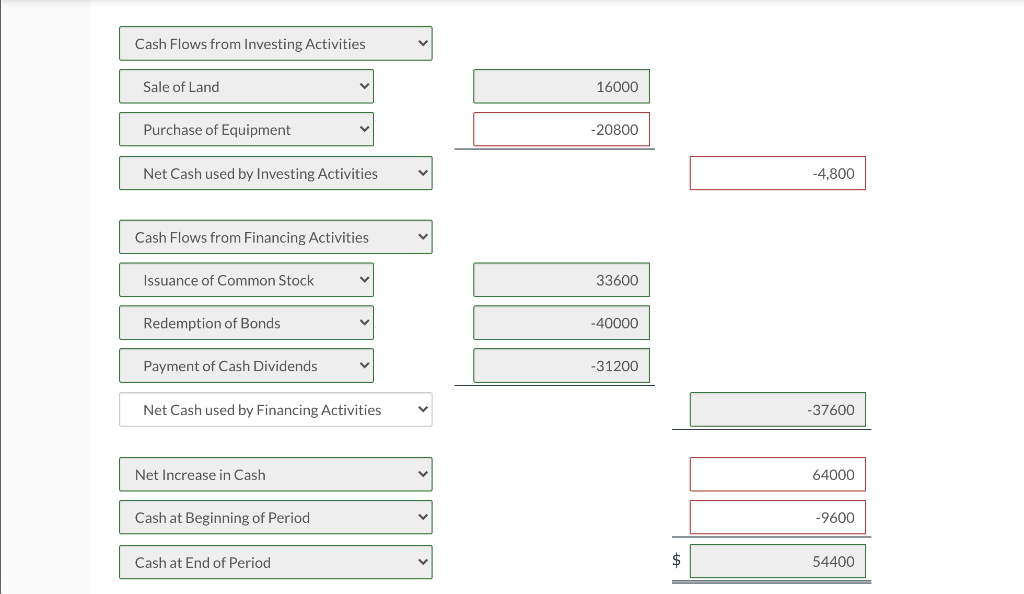Open the Net Increase in Cash dropdown

coord(275,474)
